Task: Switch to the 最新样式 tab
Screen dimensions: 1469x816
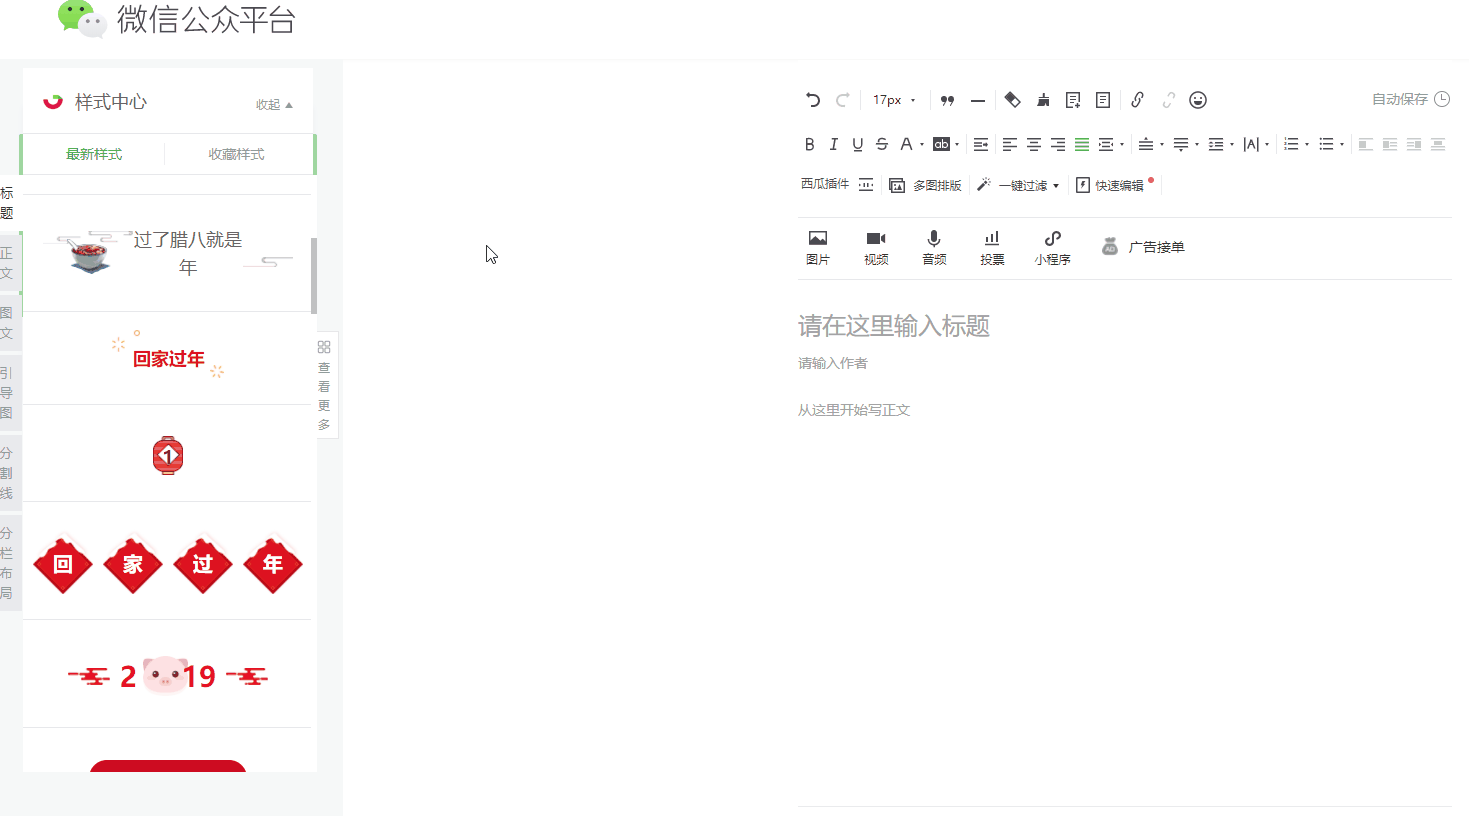Action: (x=94, y=154)
